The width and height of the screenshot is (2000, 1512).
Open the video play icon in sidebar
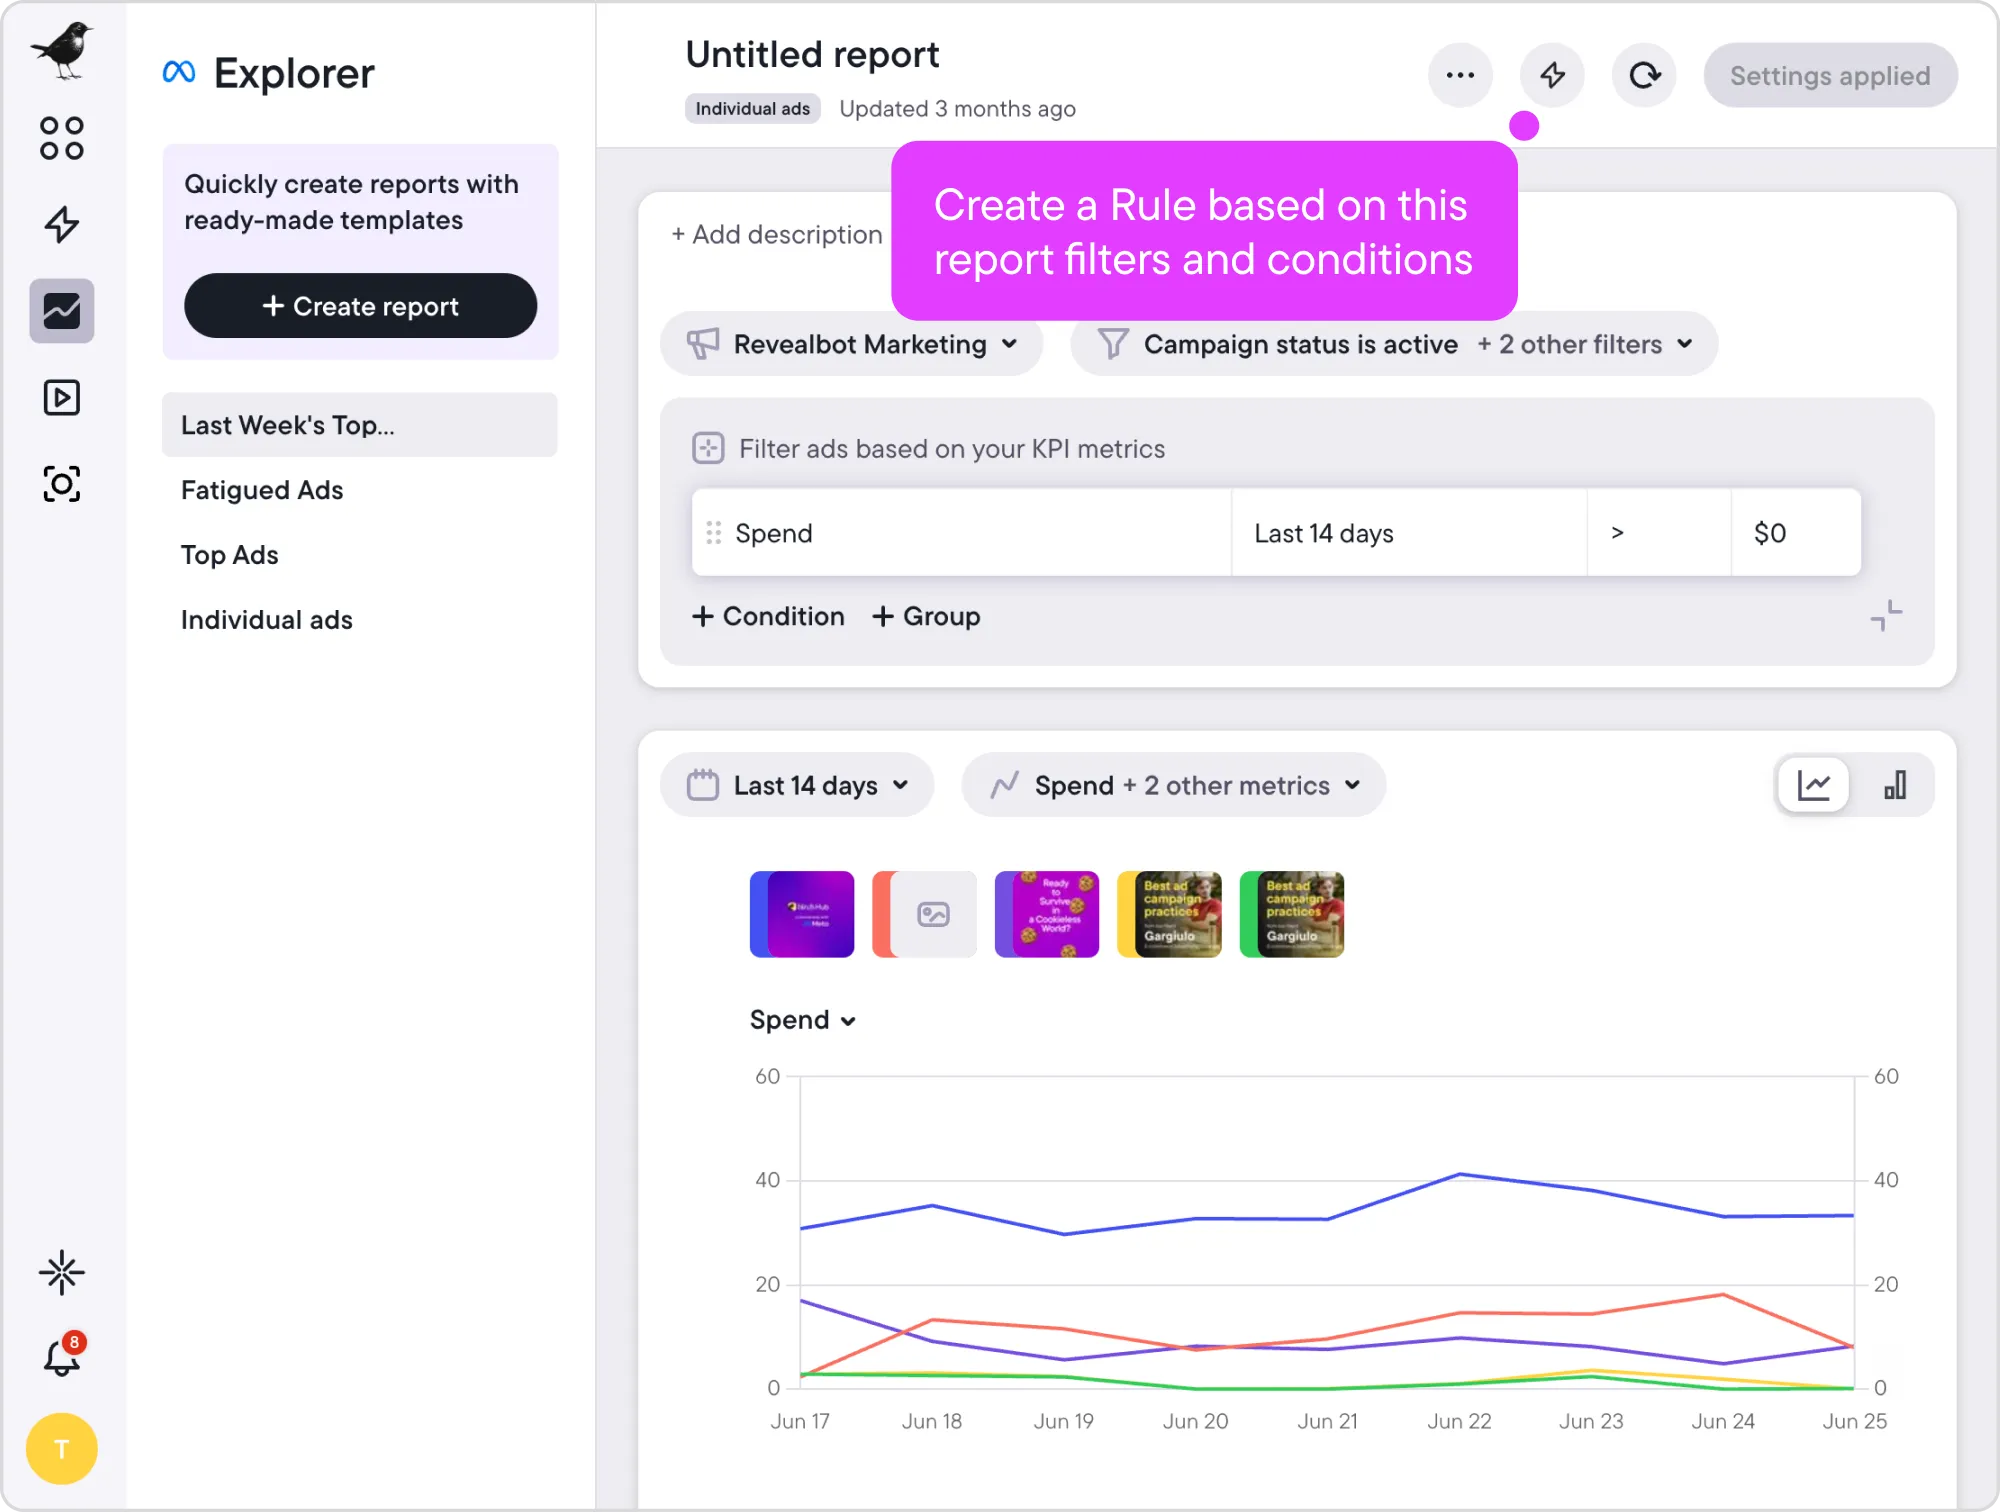(62, 398)
